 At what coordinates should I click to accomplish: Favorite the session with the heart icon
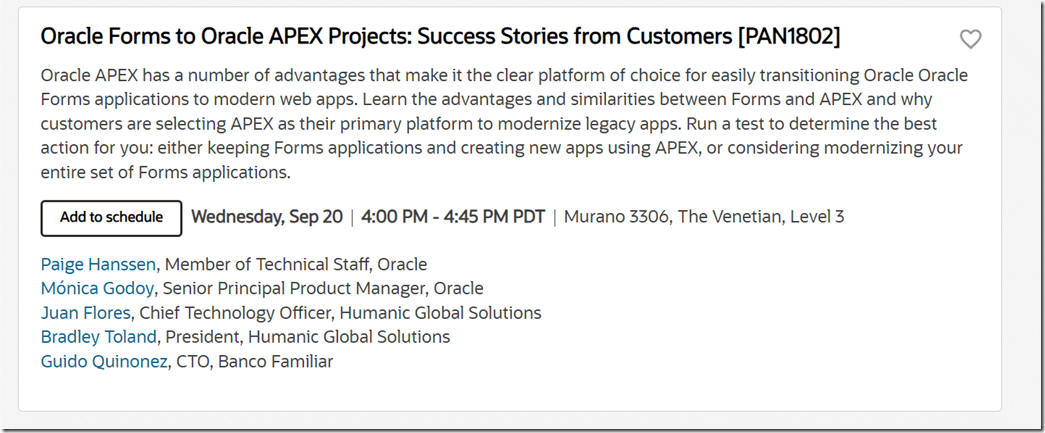[970, 39]
